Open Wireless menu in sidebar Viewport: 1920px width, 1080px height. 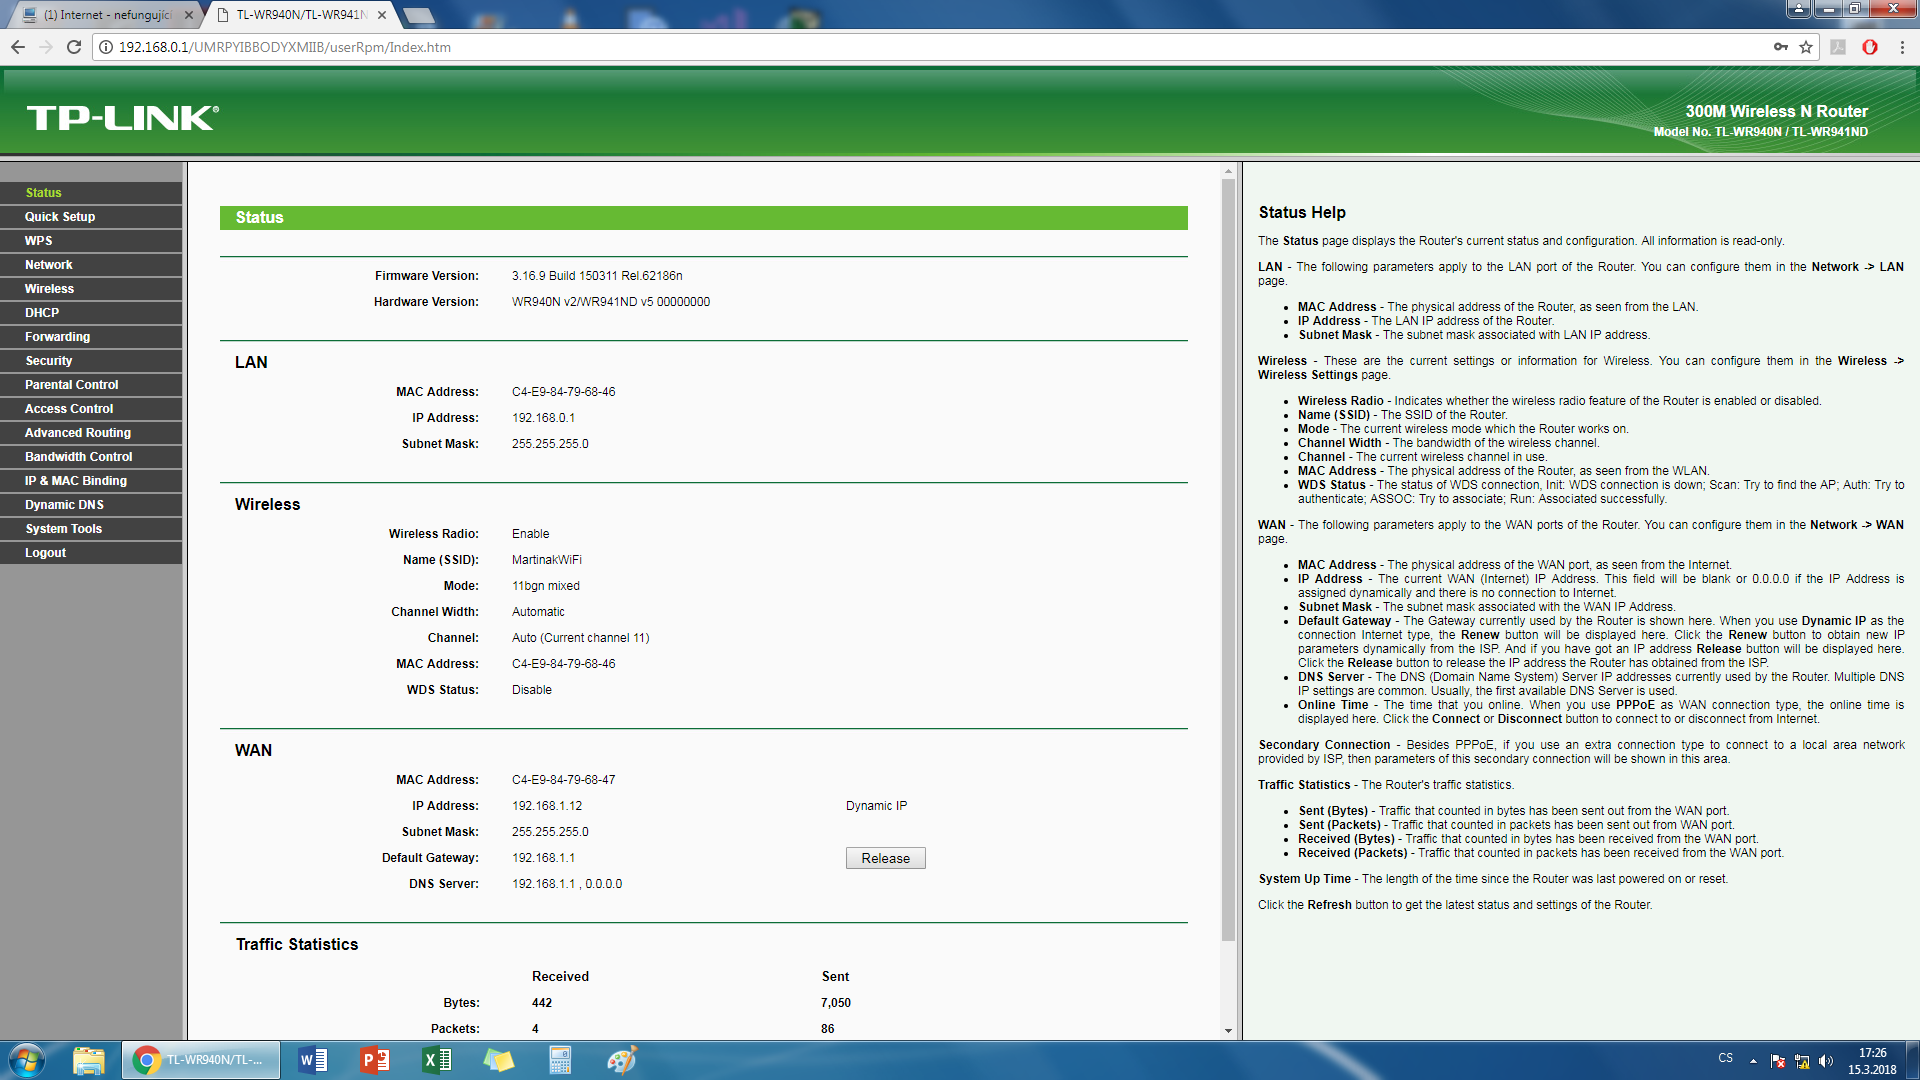point(49,289)
